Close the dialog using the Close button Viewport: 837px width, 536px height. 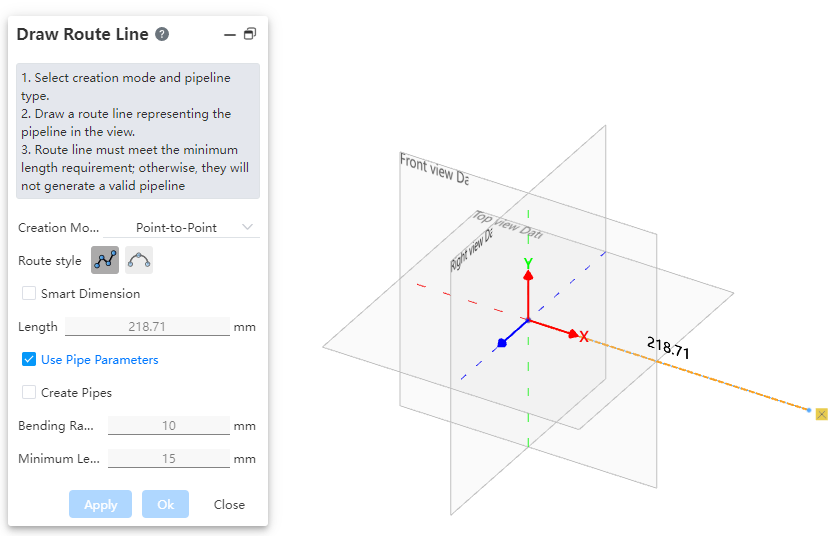[x=229, y=504]
